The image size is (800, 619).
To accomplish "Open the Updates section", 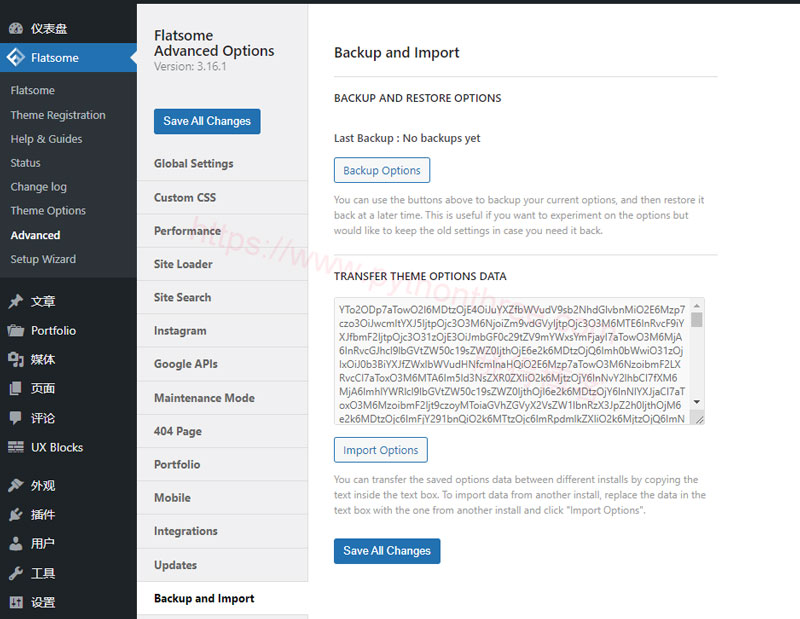I will click(222, 565).
